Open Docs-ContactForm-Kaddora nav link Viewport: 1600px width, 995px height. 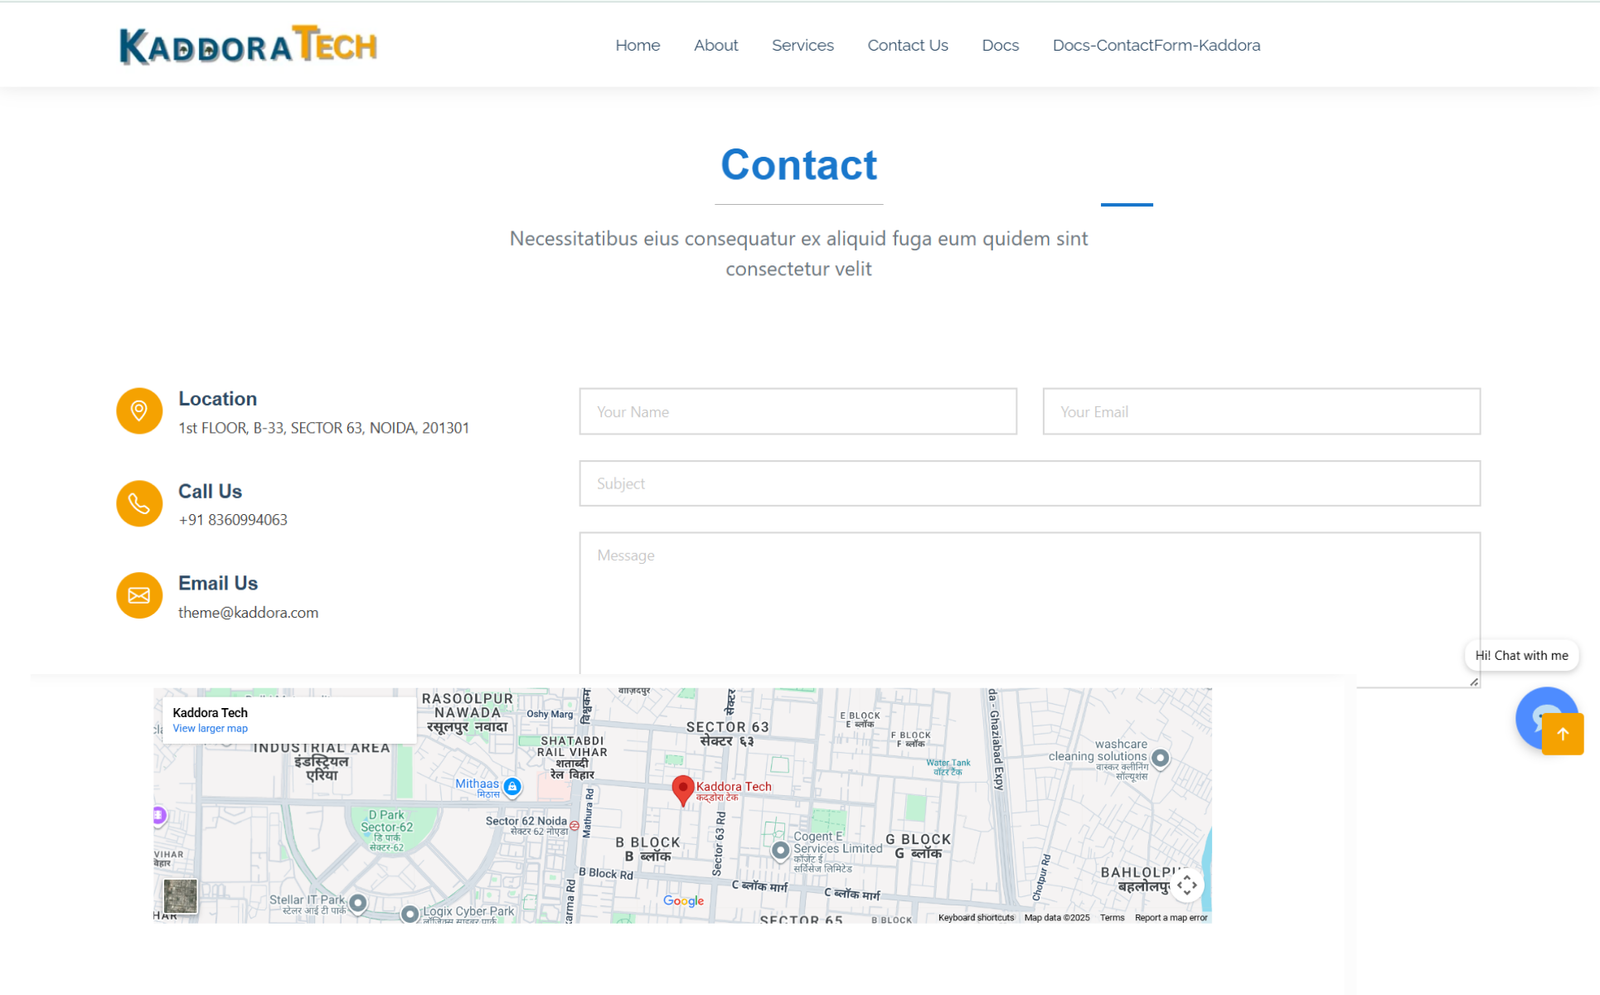(x=1156, y=46)
